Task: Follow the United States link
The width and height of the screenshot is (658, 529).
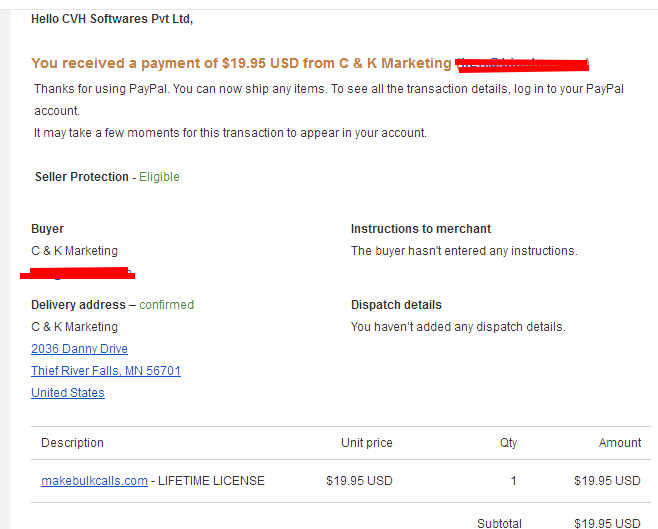Action: [x=68, y=393]
